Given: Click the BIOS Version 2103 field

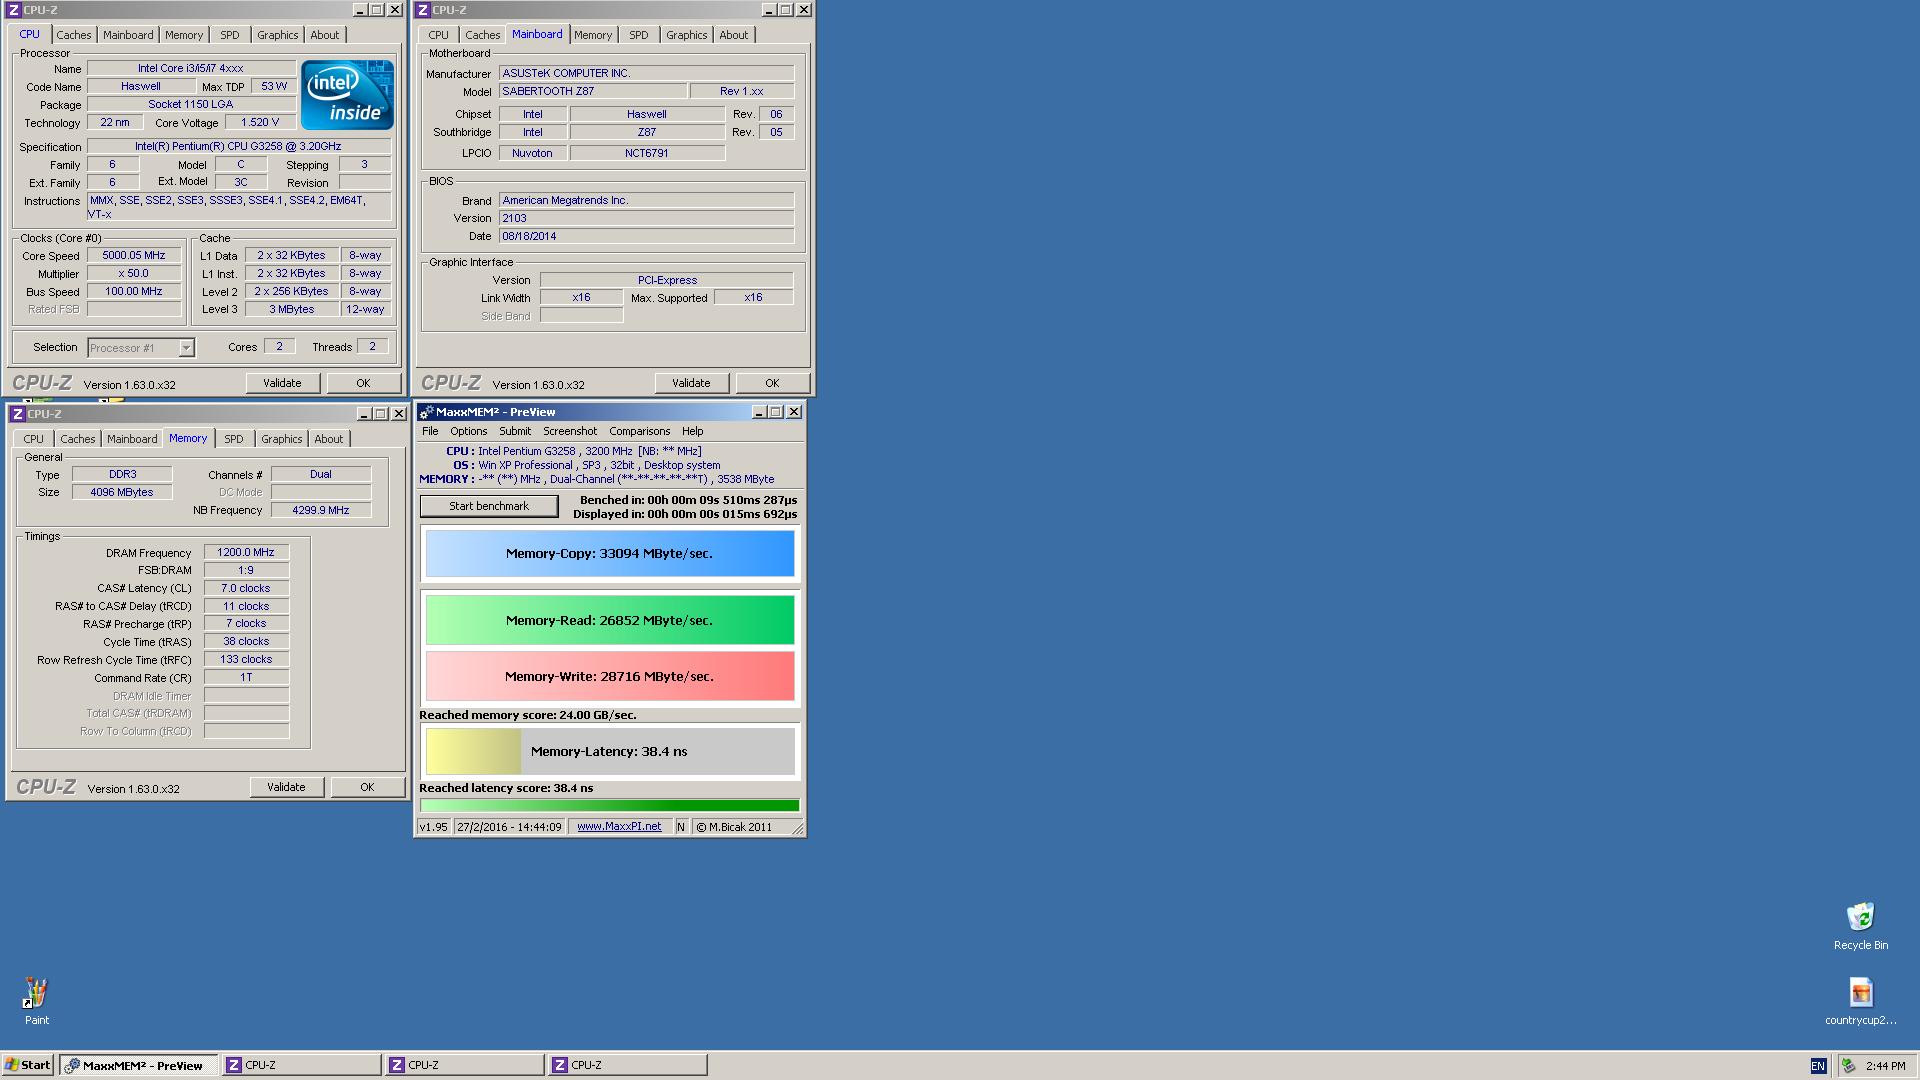Looking at the screenshot, I should [646, 218].
